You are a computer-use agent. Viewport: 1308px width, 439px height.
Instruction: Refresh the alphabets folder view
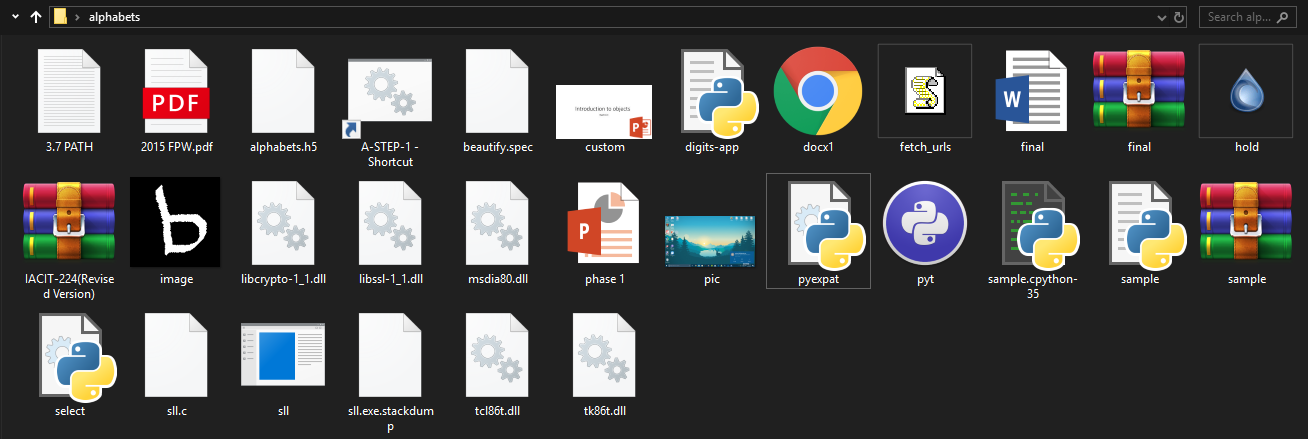click(x=1180, y=17)
